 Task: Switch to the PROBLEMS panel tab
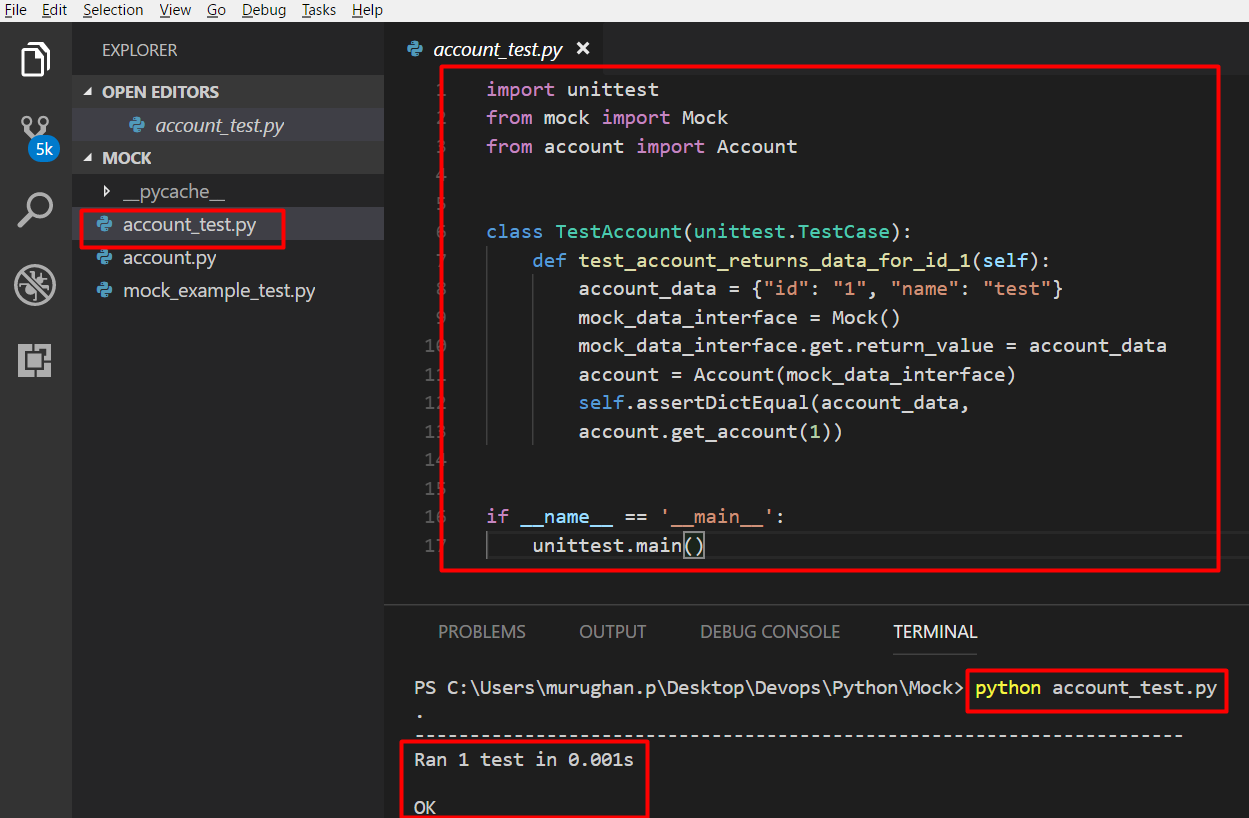[482, 632]
